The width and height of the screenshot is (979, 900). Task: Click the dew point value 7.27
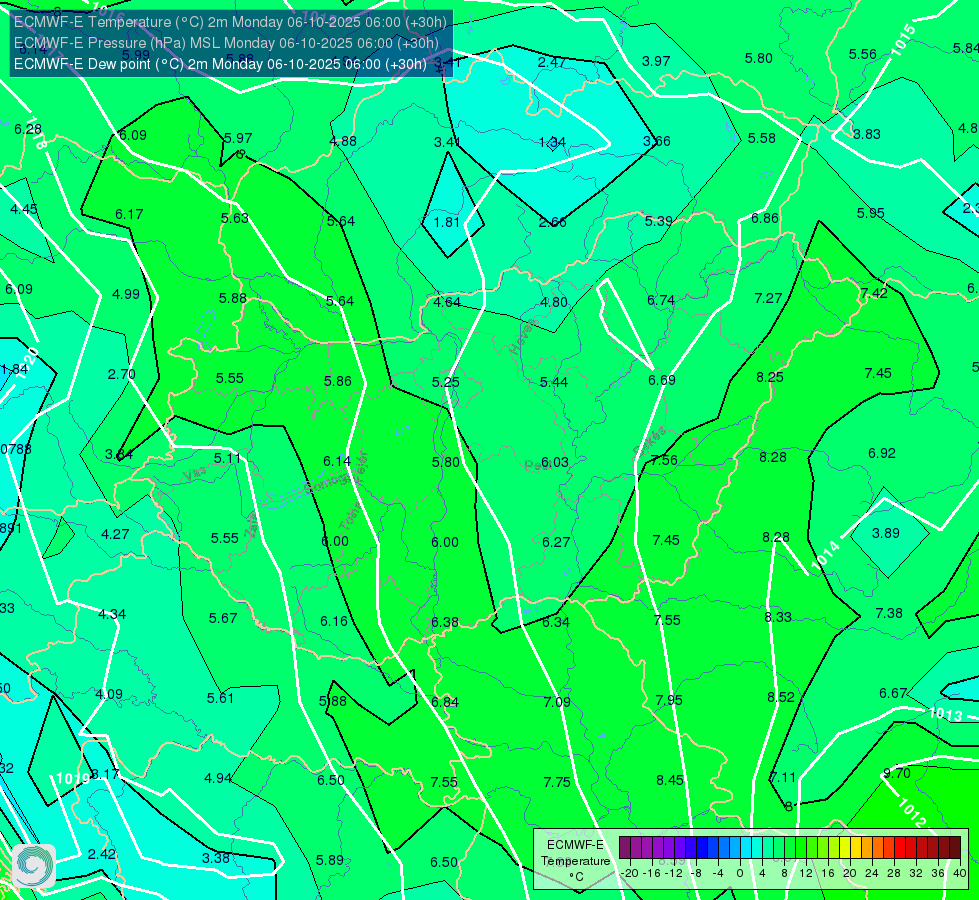[x=769, y=299]
